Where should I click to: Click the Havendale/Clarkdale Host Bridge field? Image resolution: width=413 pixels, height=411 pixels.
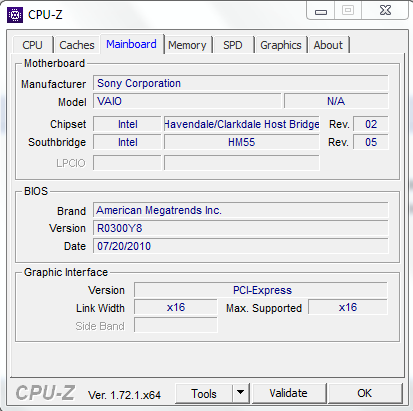[x=242, y=124]
